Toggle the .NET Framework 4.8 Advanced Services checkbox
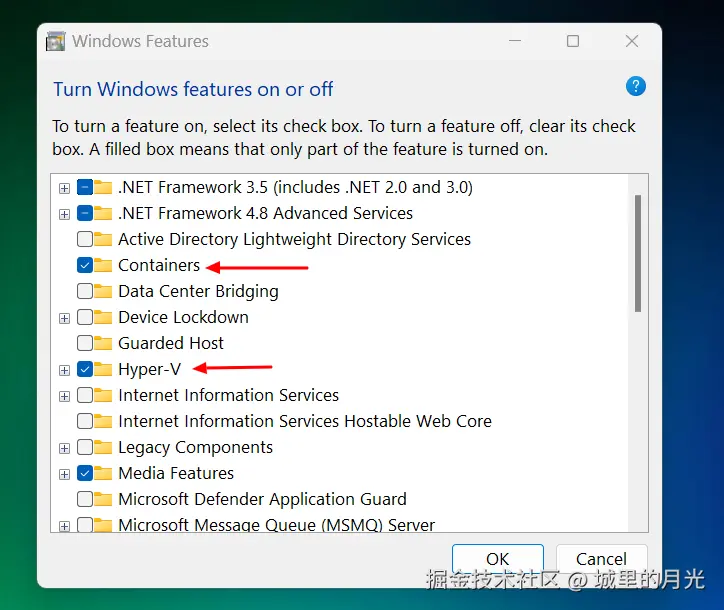The height and width of the screenshot is (610, 724). (x=85, y=213)
